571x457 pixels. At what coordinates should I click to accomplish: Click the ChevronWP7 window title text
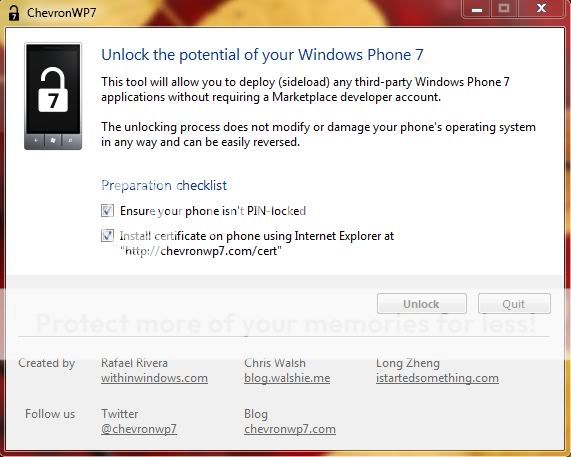62,13
